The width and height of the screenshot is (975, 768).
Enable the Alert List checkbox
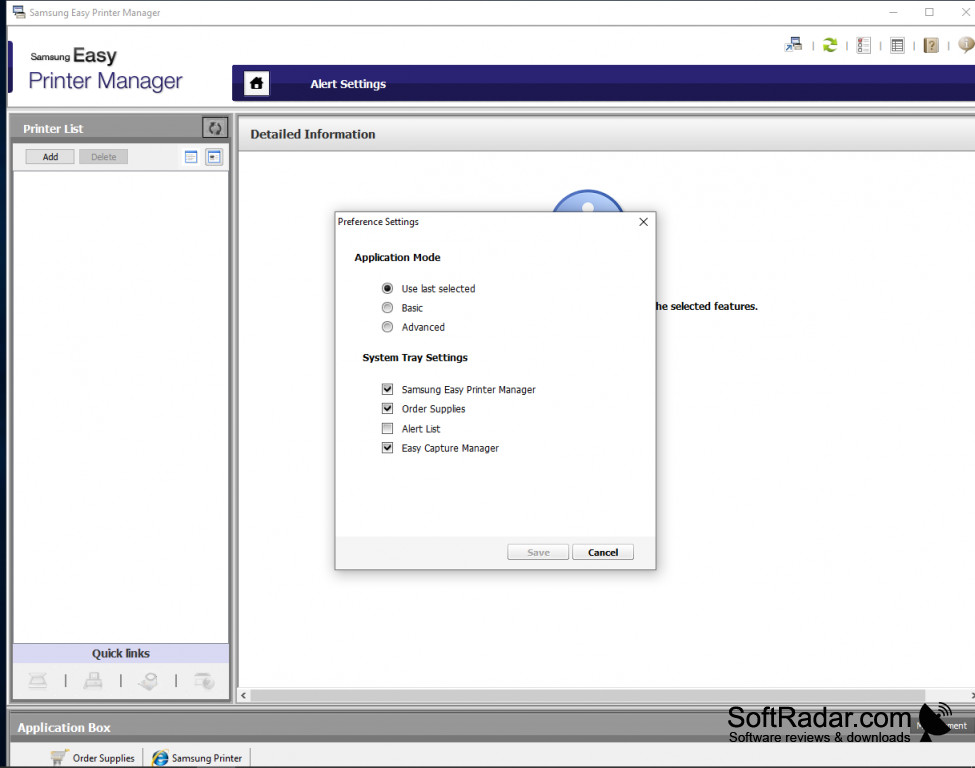(x=387, y=428)
